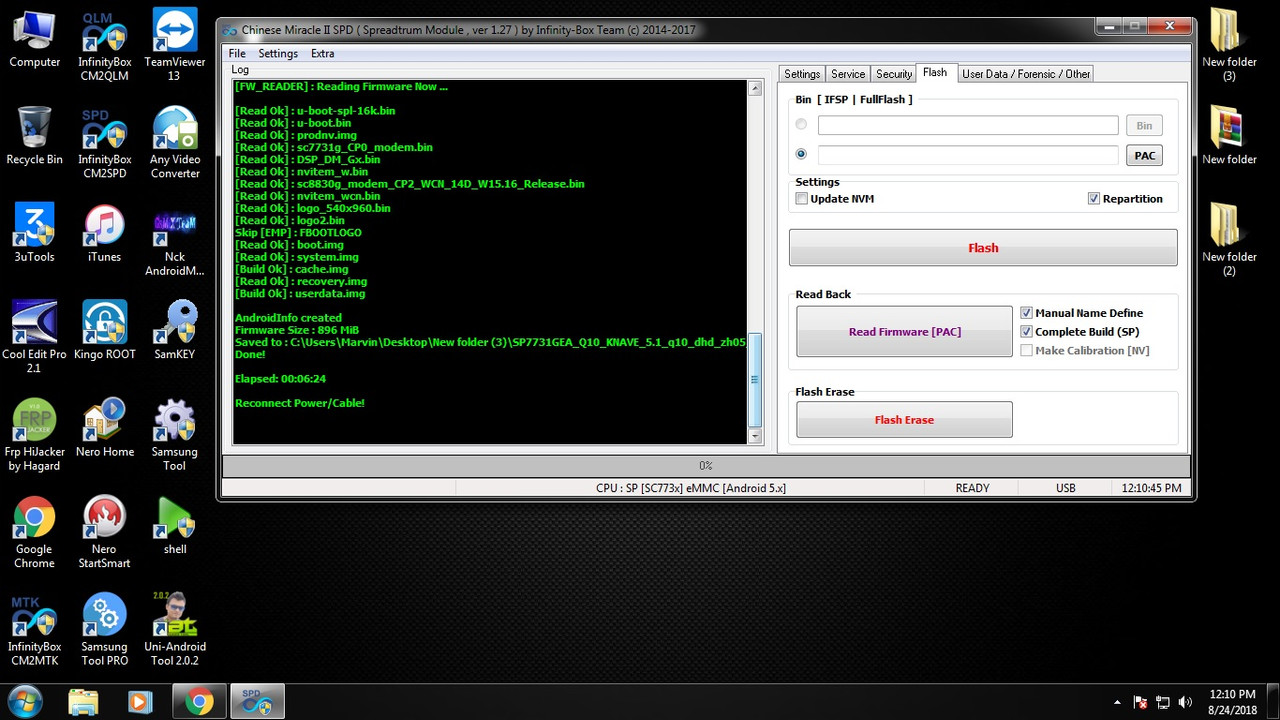Click 'Firmware Size : 896 MiB' log line
This screenshot has height=720, width=1280.
(296, 330)
